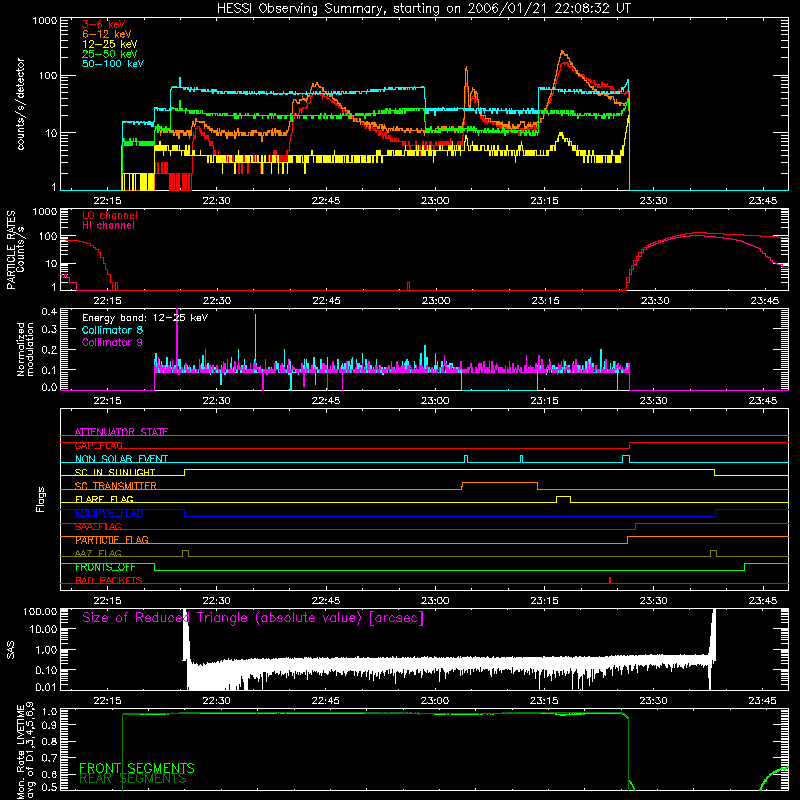Click the Flags panel axis label
This screenshot has width=800, height=800.
point(41,499)
